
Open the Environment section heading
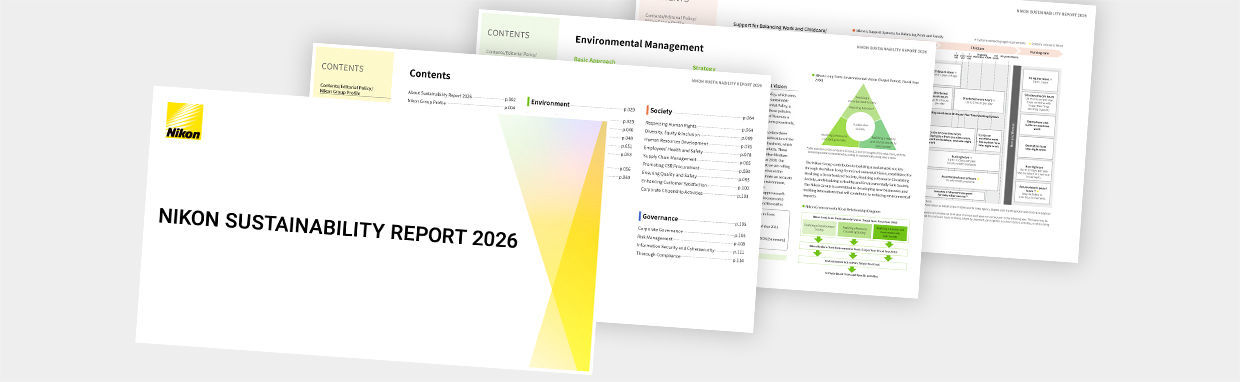coord(549,102)
